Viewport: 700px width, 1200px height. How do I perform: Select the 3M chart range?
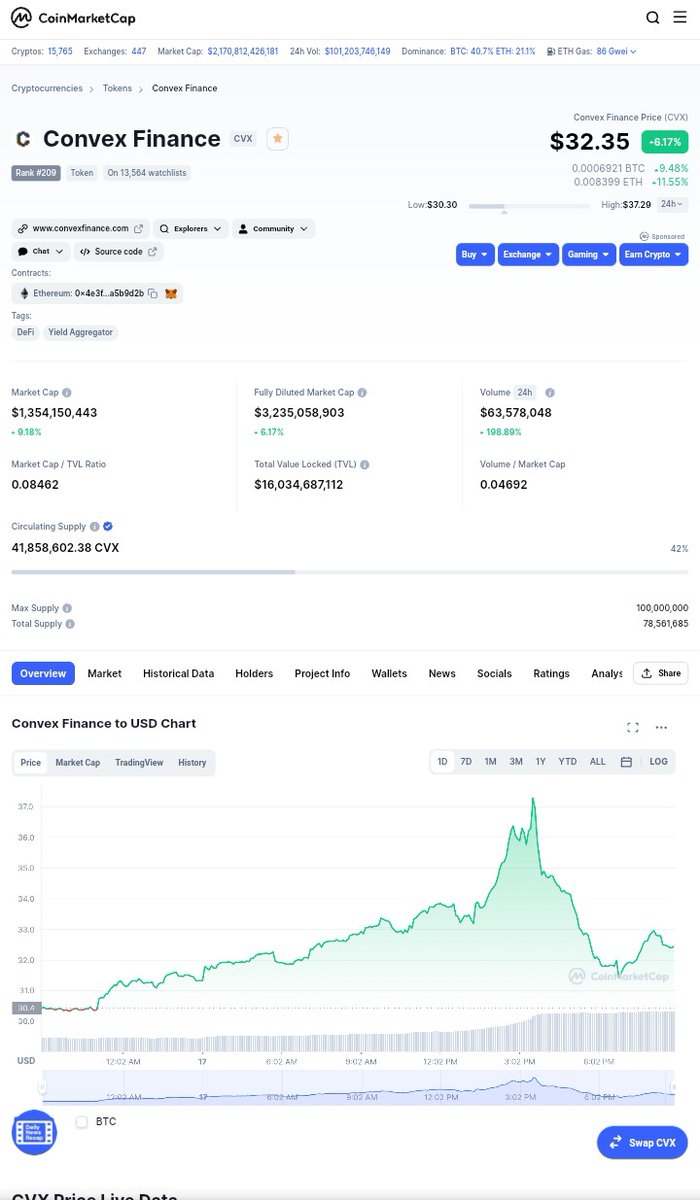coord(516,762)
